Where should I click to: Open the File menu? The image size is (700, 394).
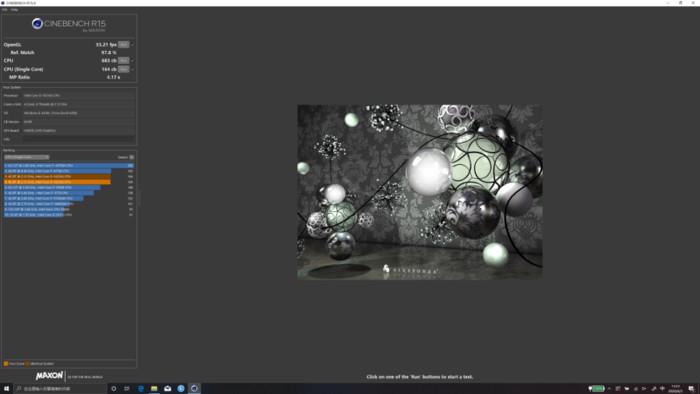click(x=4, y=9)
